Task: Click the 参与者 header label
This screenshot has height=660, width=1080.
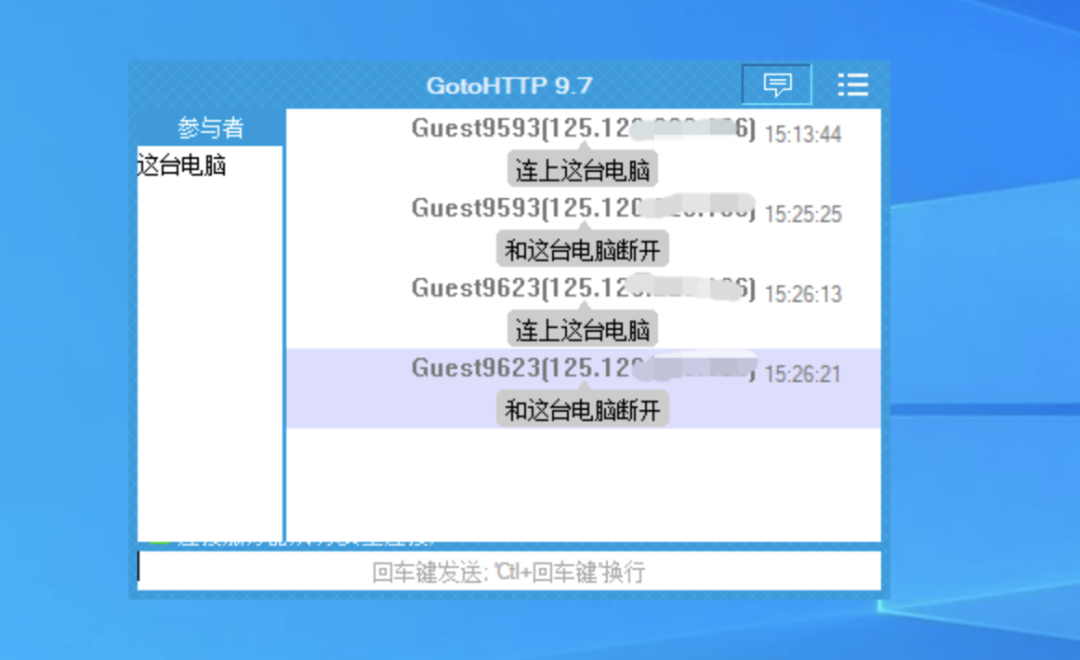Action: click(x=210, y=128)
